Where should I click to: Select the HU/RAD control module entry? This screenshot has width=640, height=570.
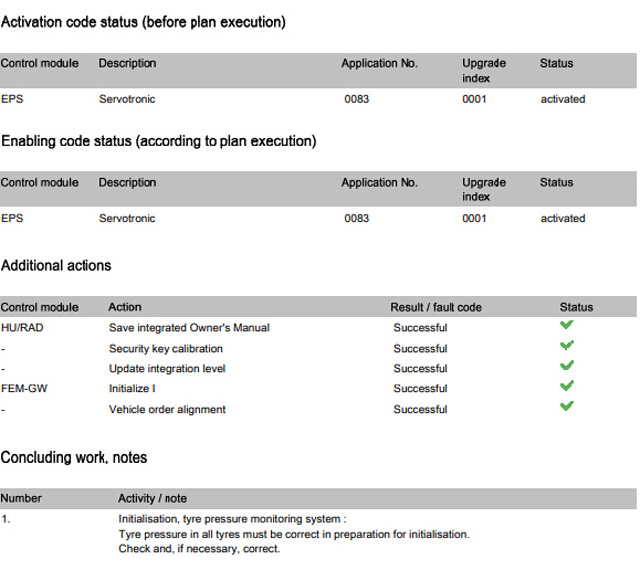pyautogui.click(x=21, y=328)
